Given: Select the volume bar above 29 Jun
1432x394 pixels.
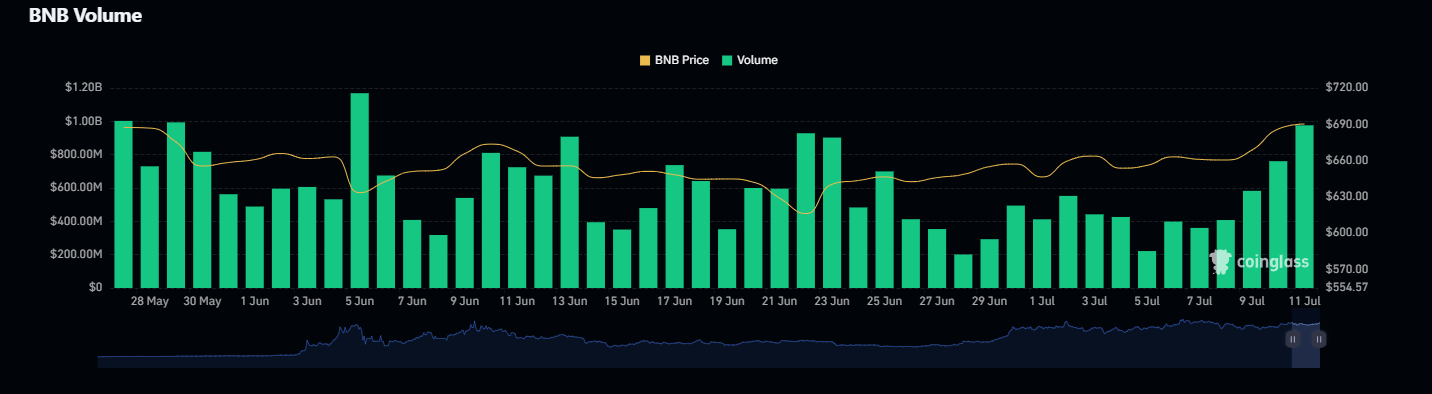Looking at the screenshot, I should point(989,263).
